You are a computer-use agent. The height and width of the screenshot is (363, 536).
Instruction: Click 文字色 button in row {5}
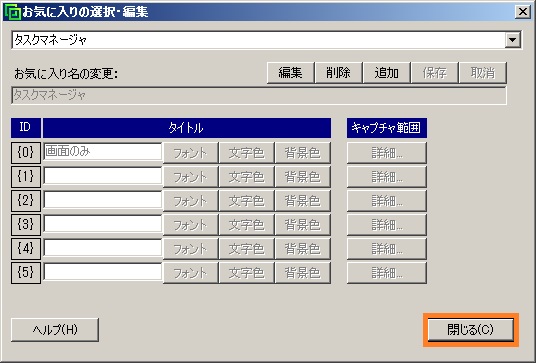point(246,273)
